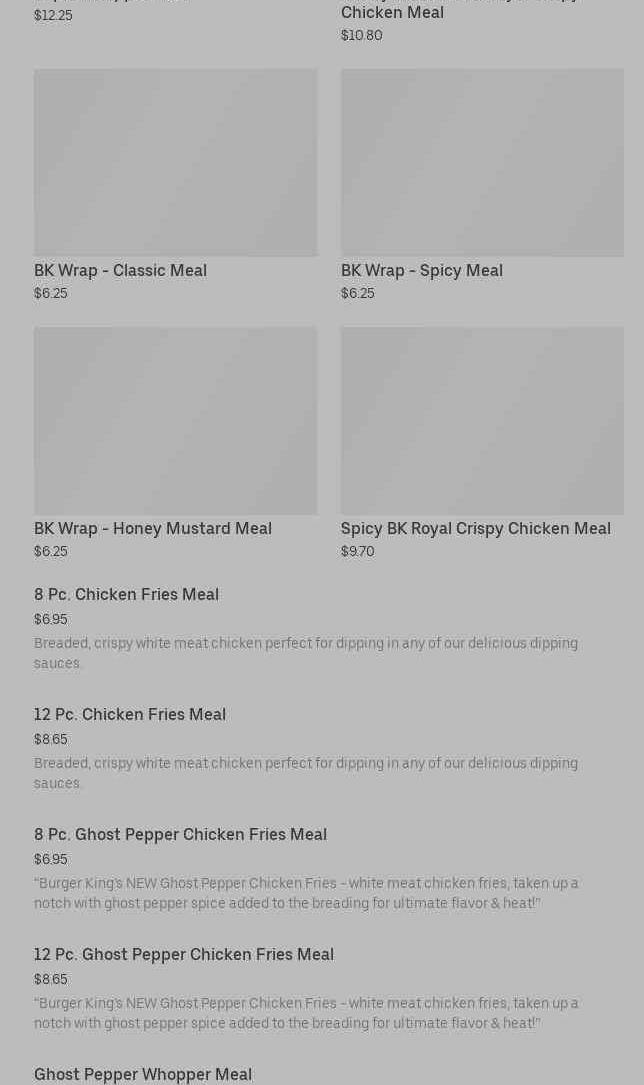Click the Chicken Meal title at top right
Image resolution: width=644 pixels, height=1085 pixels.
point(392,13)
